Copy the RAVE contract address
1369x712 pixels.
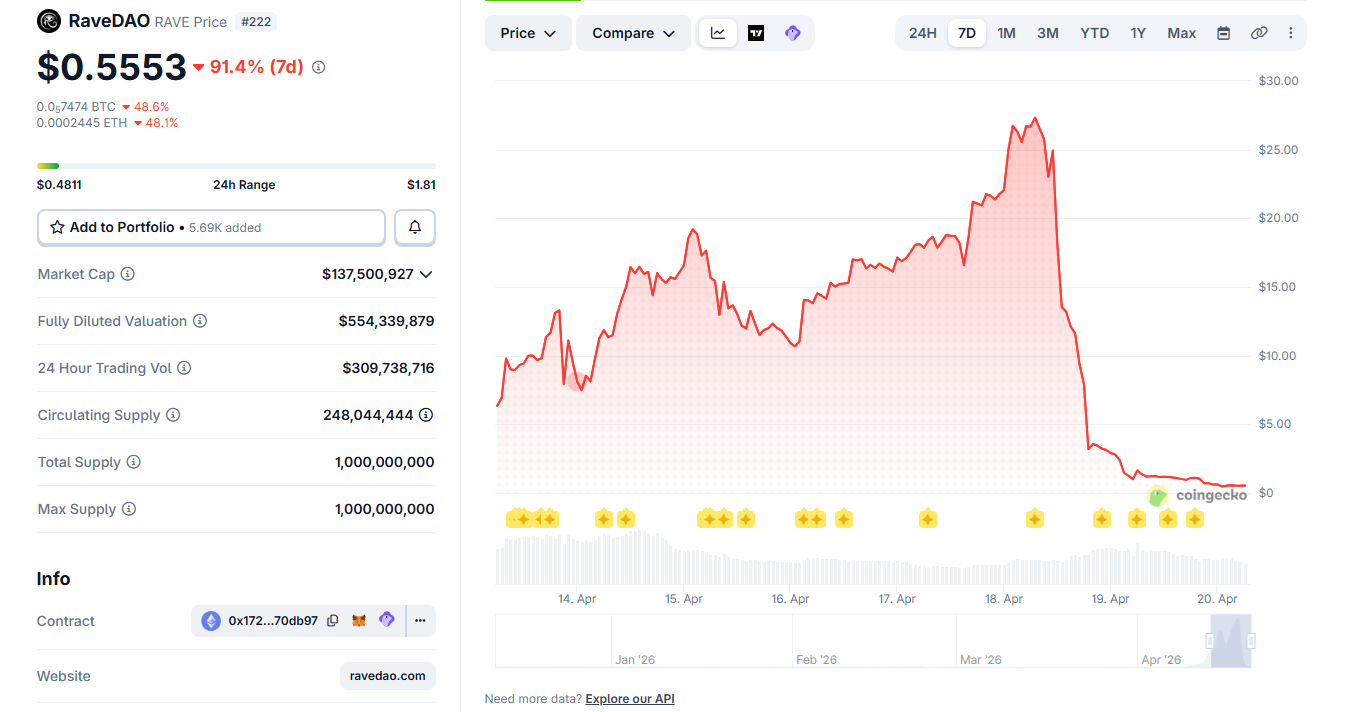(x=333, y=620)
